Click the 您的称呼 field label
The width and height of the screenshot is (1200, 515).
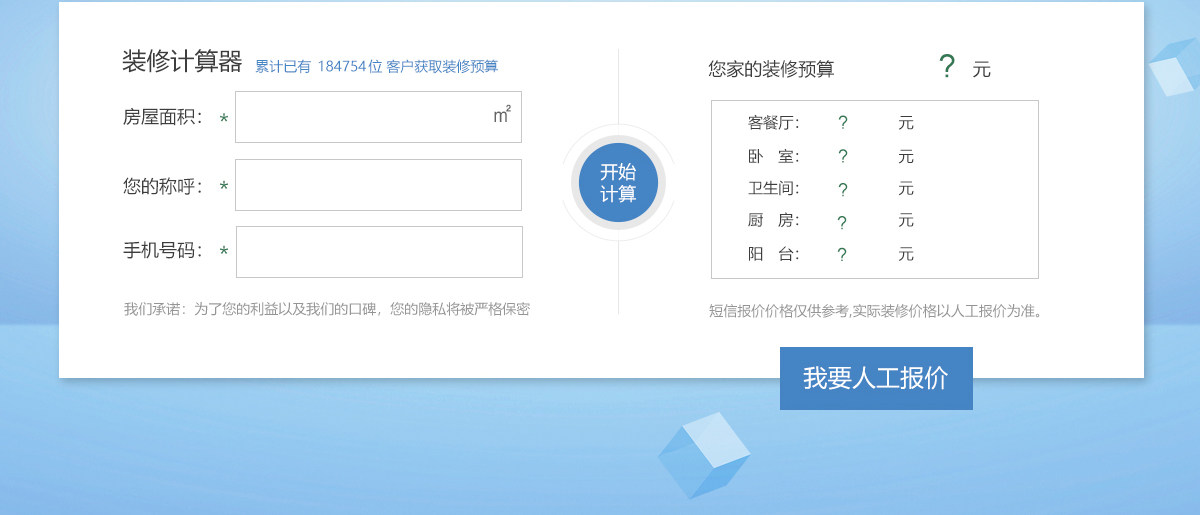pyautogui.click(x=162, y=186)
